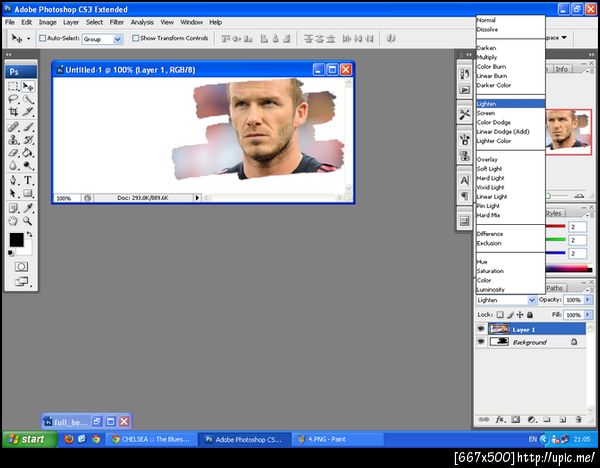
Task: Select the Paint Bucket tool
Action: click(x=28, y=152)
